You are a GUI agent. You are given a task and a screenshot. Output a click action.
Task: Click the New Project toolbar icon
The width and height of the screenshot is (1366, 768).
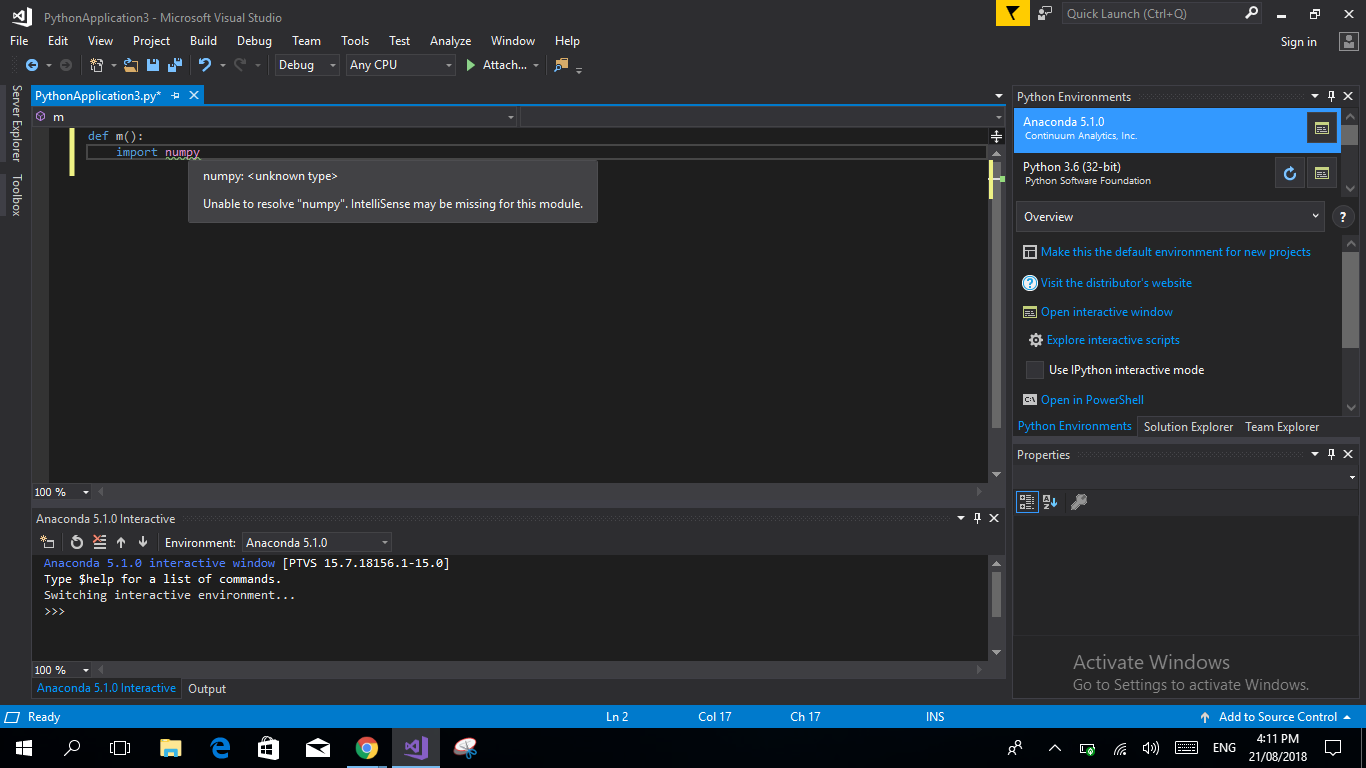click(94, 65)
